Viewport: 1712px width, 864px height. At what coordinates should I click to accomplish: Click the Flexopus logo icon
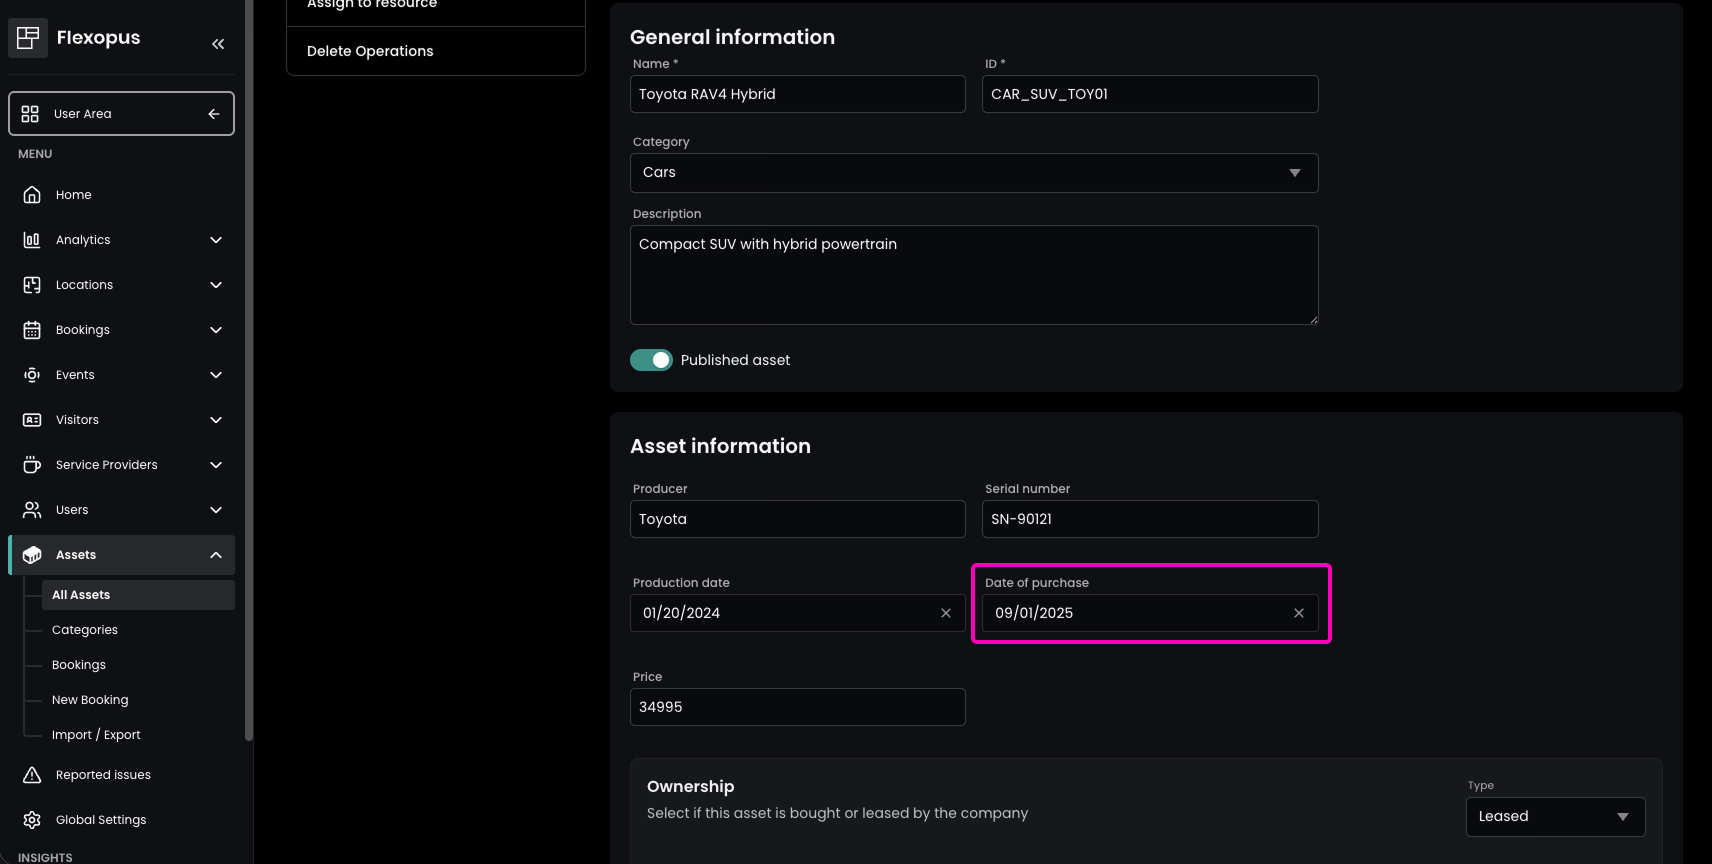point(28,38)
